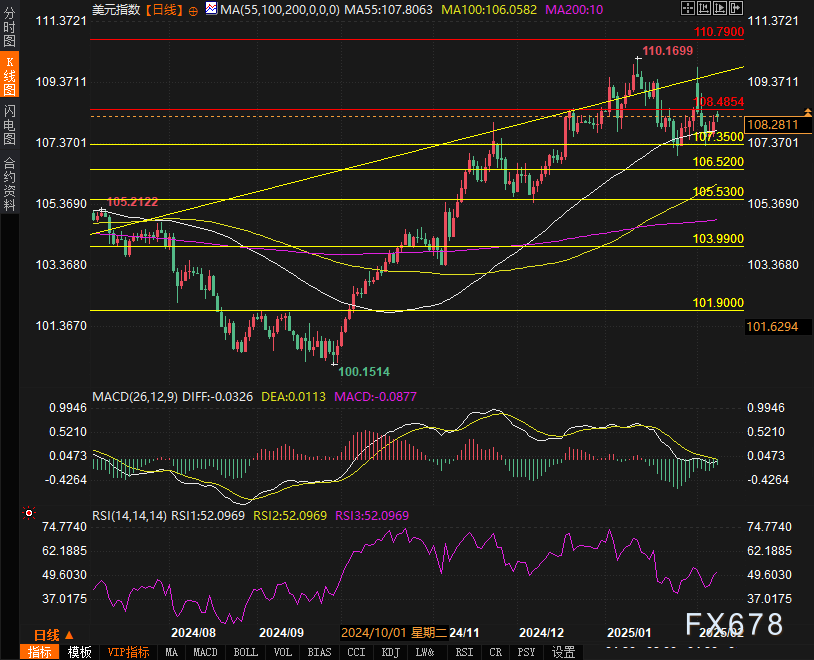Toggle the BOLL indicator button
The image size is (814, 660).
pyautogui.click(x=244, y=652)
